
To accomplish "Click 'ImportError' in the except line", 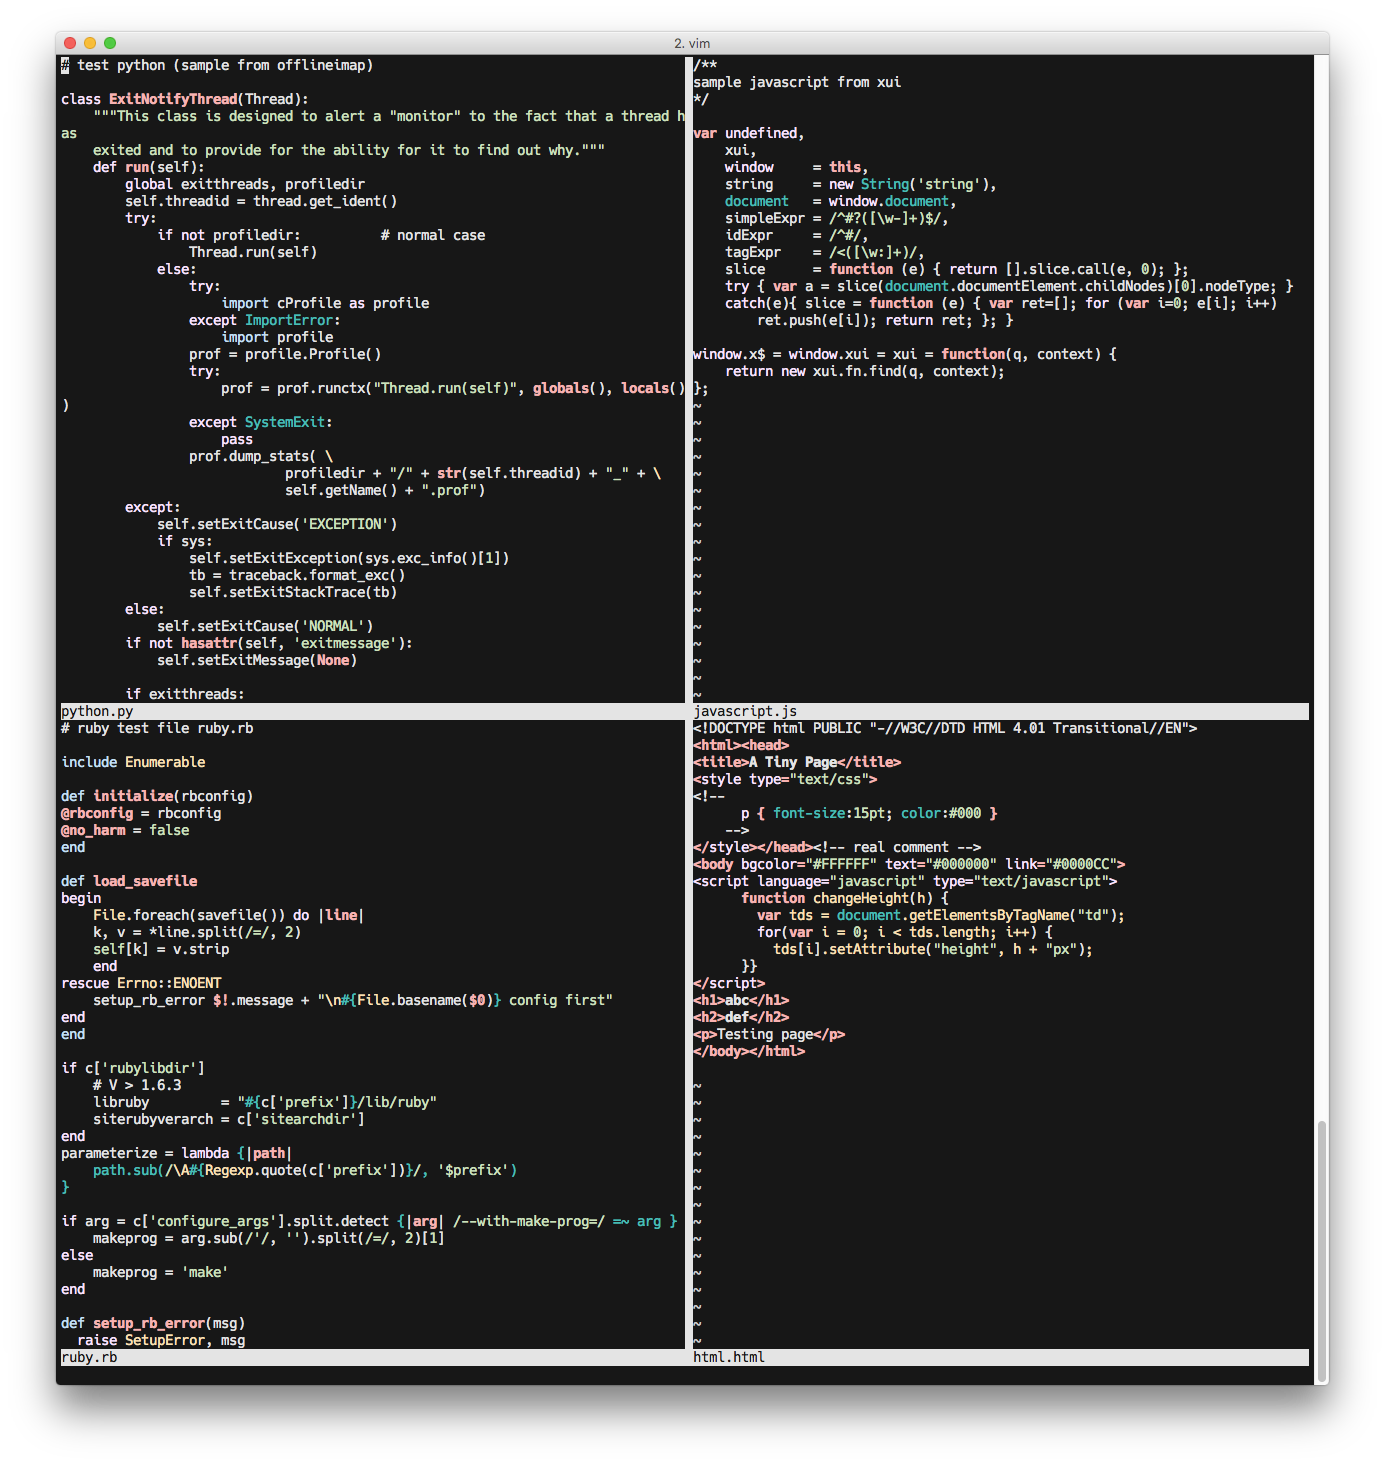I will (289, 320).
